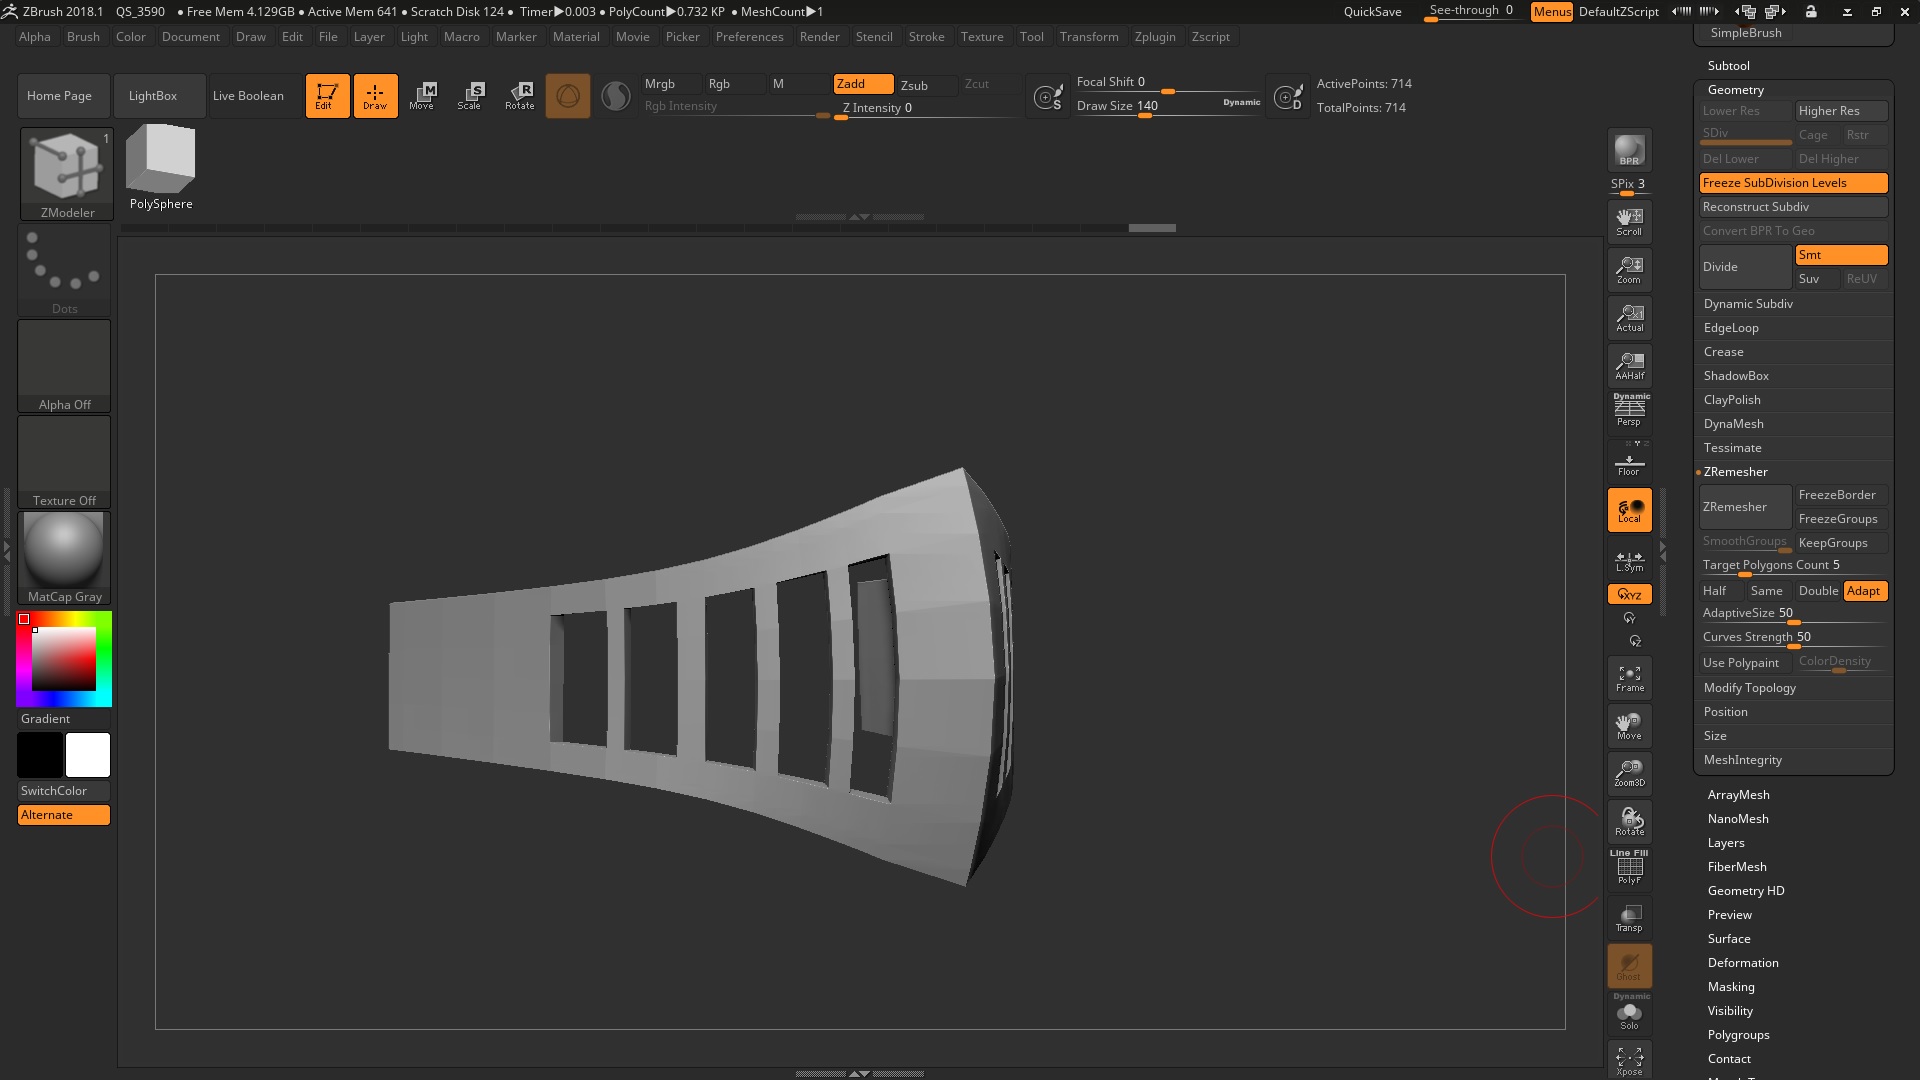This screenshot has height=1080, width=1920.
Task: Activate the Draw mode button
Action: click(x=375, y=96)
